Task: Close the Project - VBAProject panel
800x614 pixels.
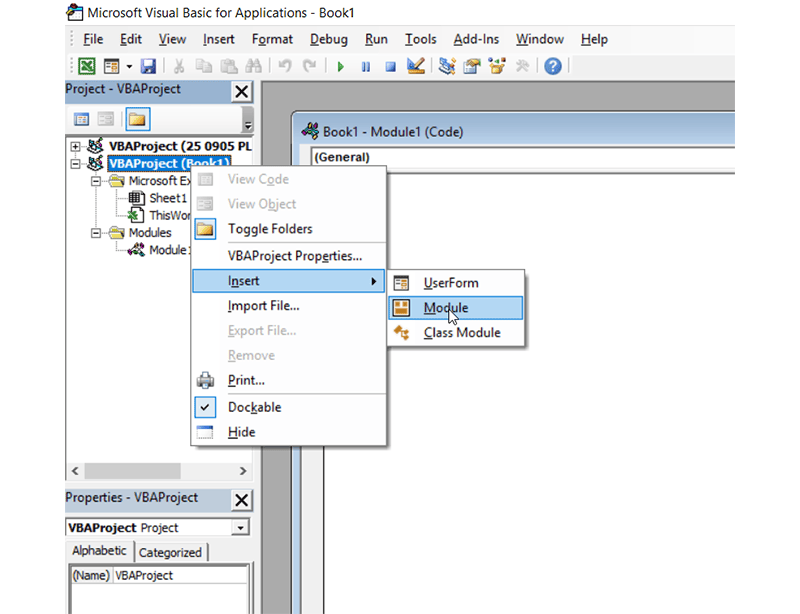Action: point(241,92)
